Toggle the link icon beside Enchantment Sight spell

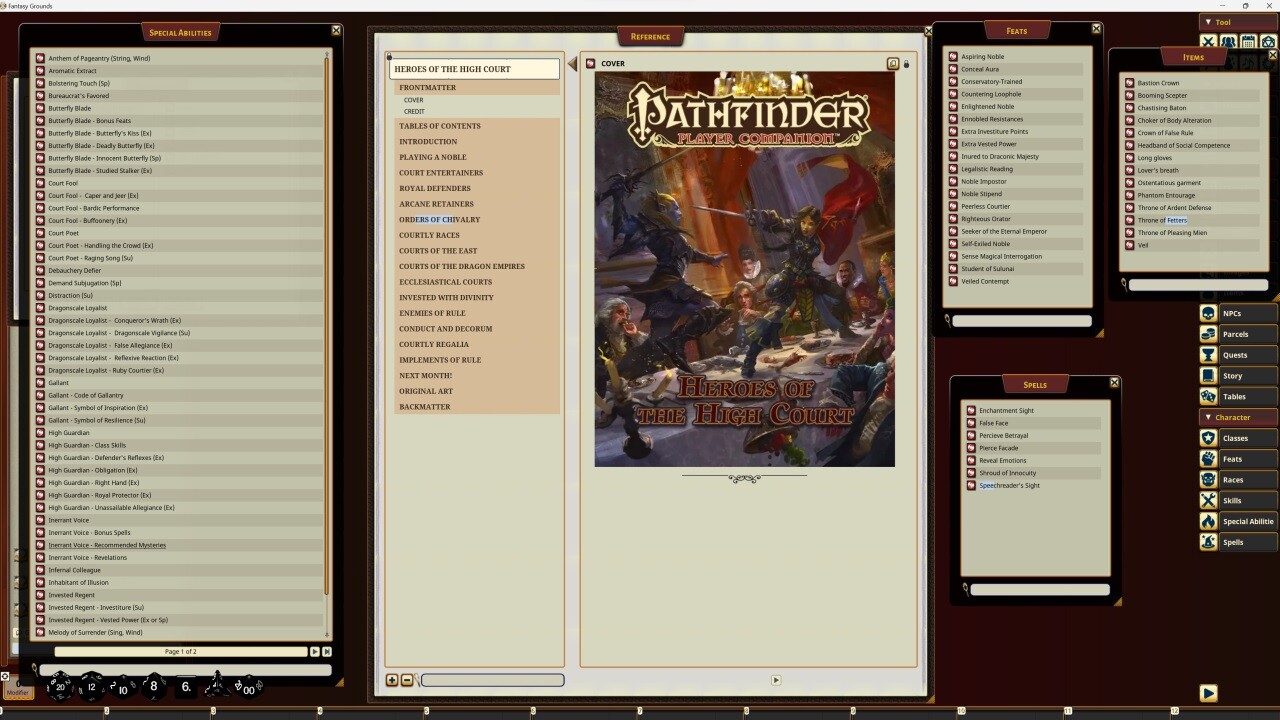[x=971, y=410]
